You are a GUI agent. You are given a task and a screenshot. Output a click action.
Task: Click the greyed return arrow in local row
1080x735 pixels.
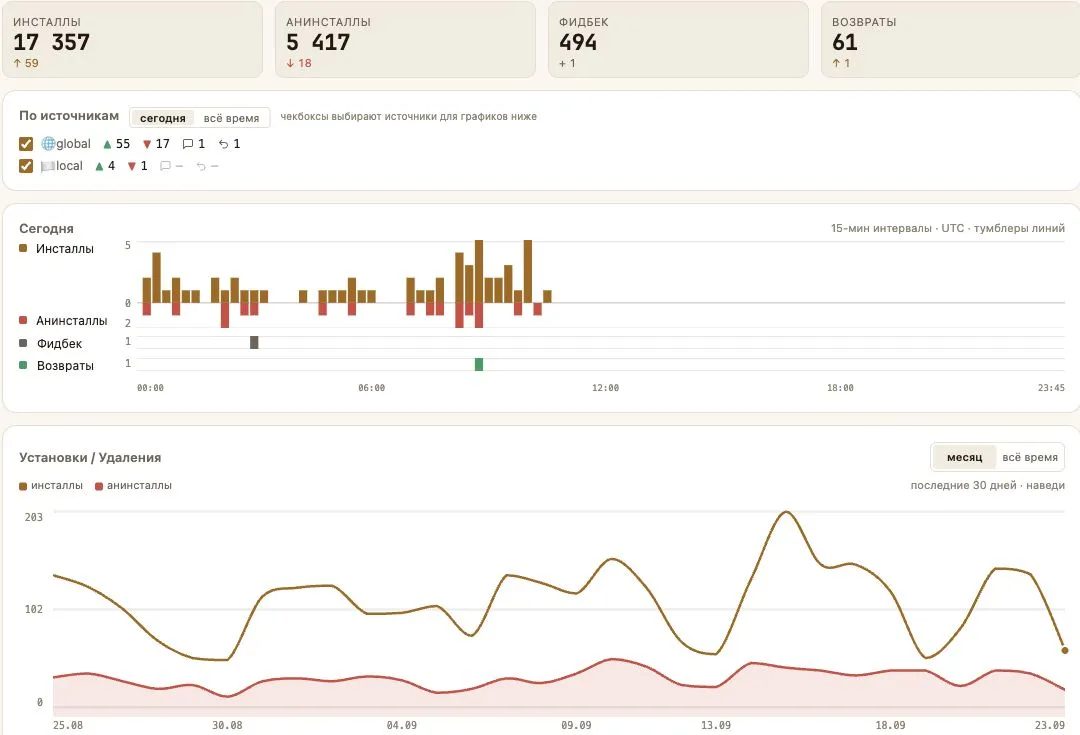(201, 166)
